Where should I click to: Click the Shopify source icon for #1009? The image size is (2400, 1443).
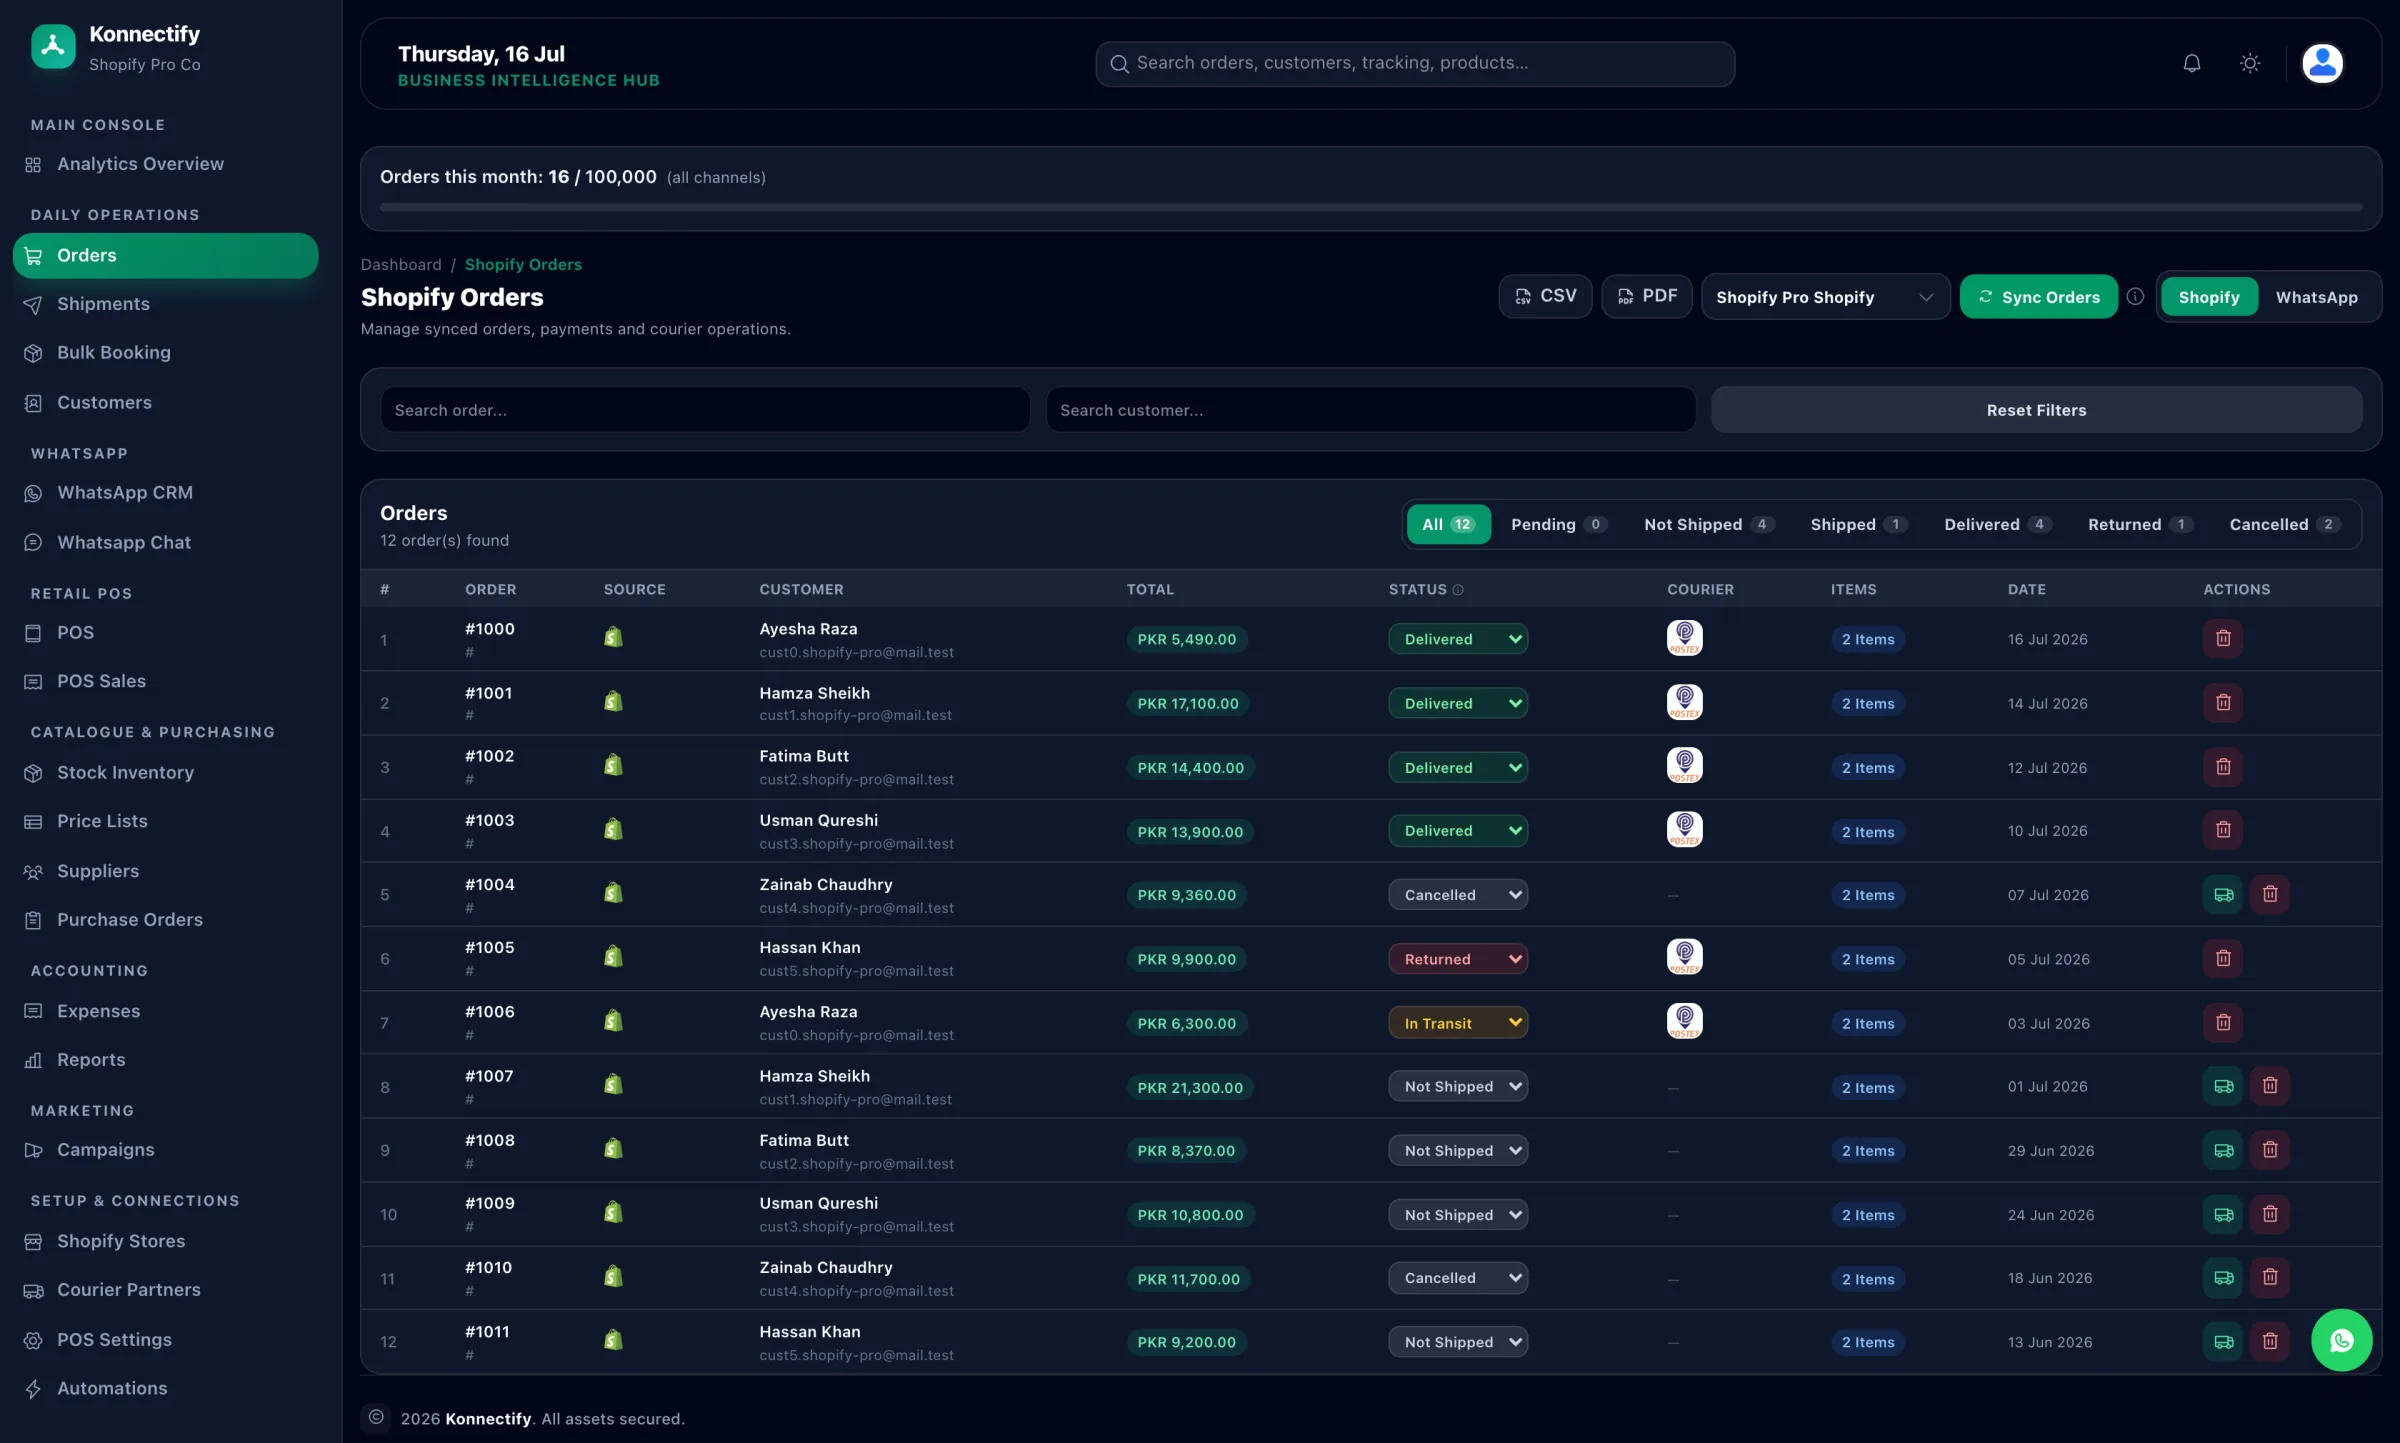pos(614,1213)
